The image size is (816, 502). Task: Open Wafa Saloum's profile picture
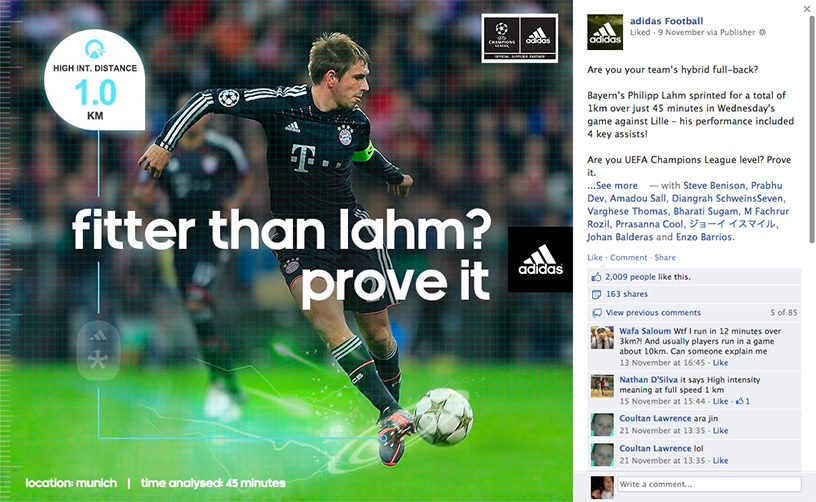(602, 337)
